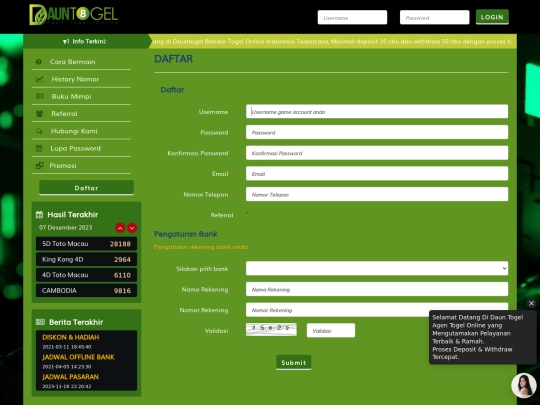Focus the Konfirmasi Password field
The image size is (540, 405).
tap(377, 153)
